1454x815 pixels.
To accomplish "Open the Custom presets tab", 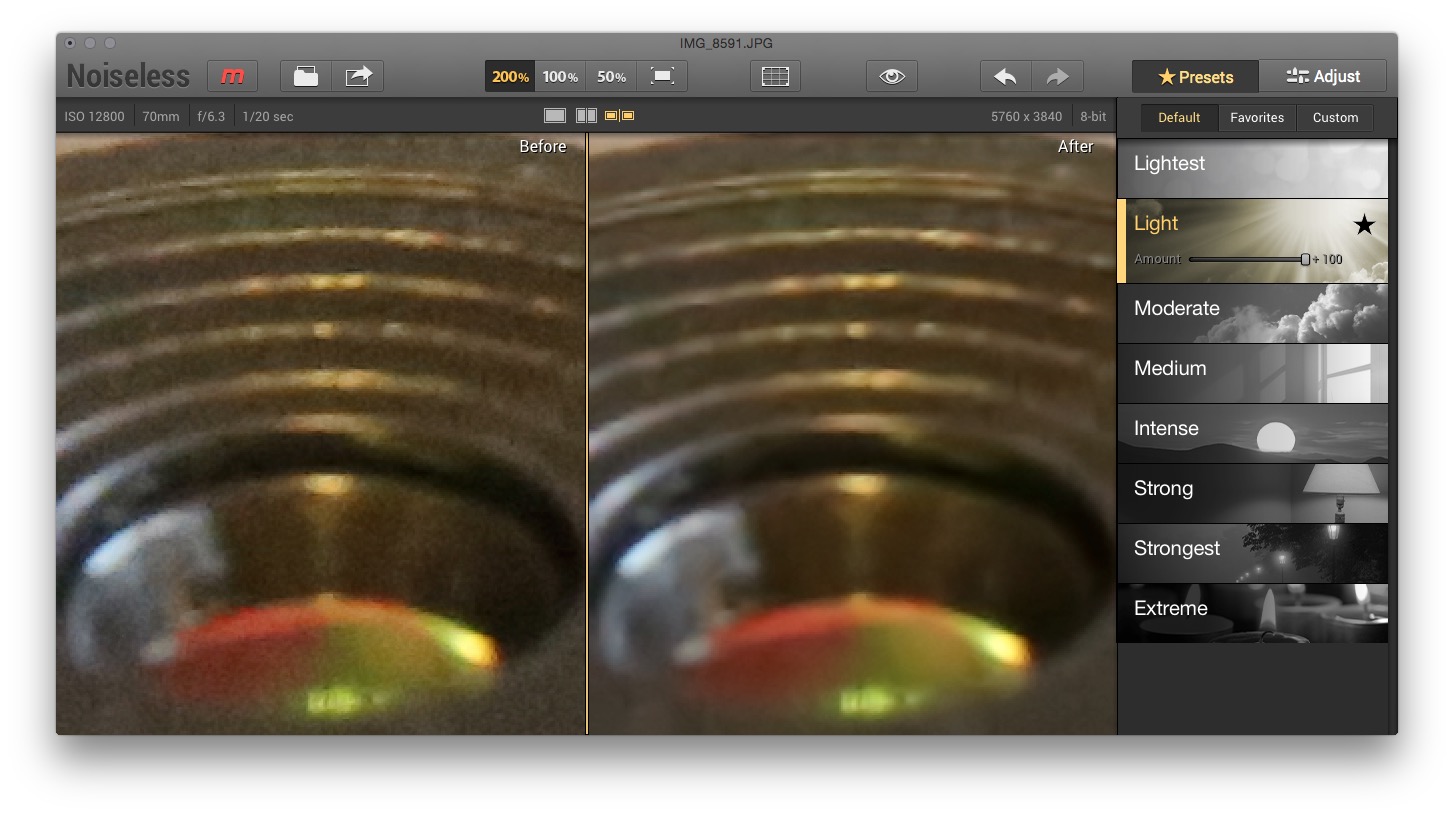I will pyautogui.click(x=1335, y=117).
